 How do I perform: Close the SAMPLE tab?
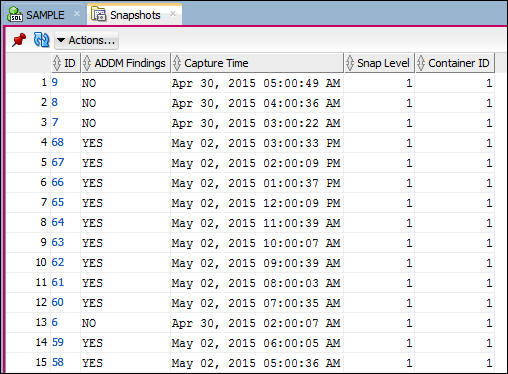point(77,14)
